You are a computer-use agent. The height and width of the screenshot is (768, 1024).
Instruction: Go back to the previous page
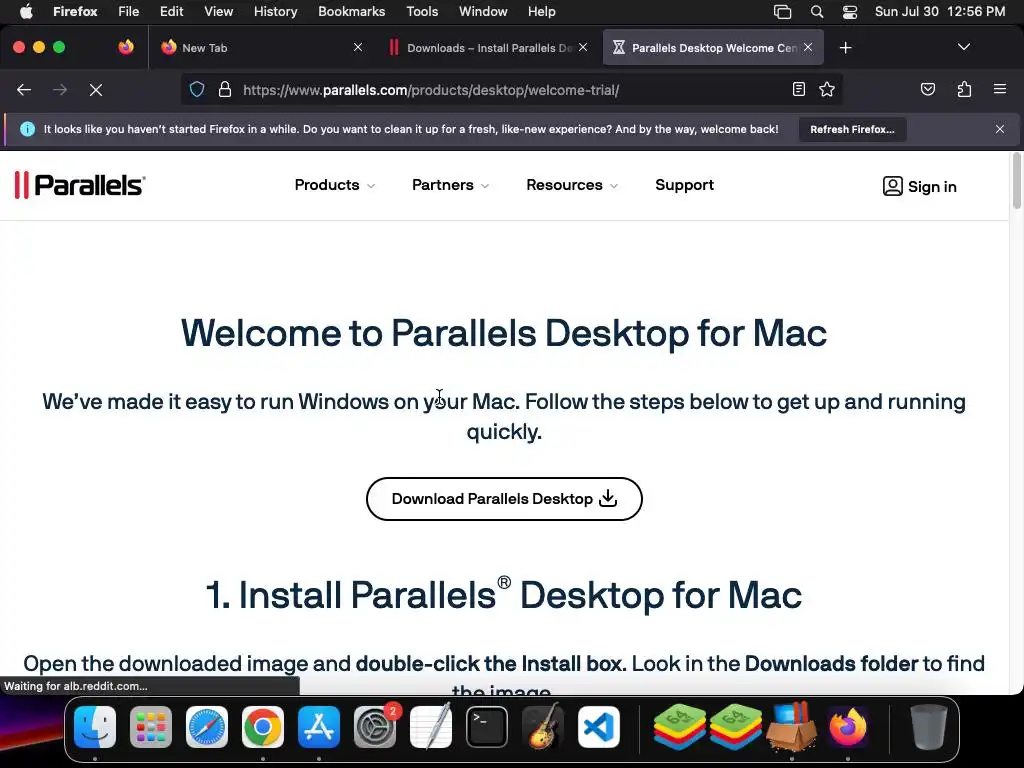[x=24, y=90]
